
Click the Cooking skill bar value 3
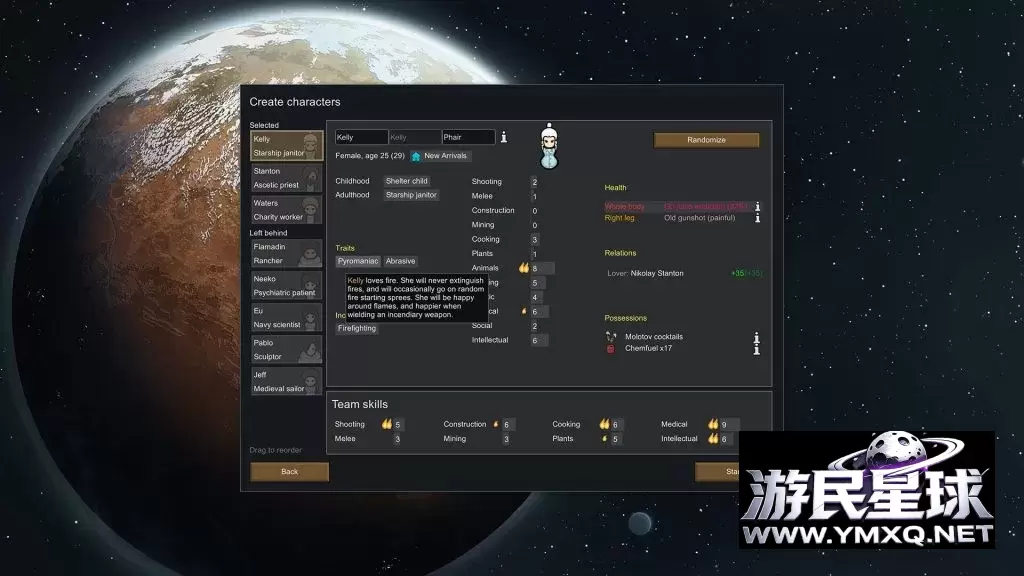(x=534, y=240)
